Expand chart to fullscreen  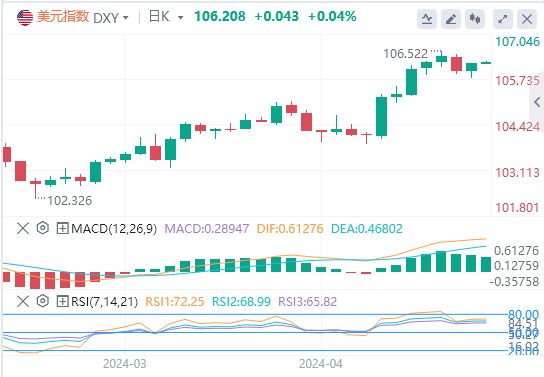pyautogui.click(x=503, y=19)
